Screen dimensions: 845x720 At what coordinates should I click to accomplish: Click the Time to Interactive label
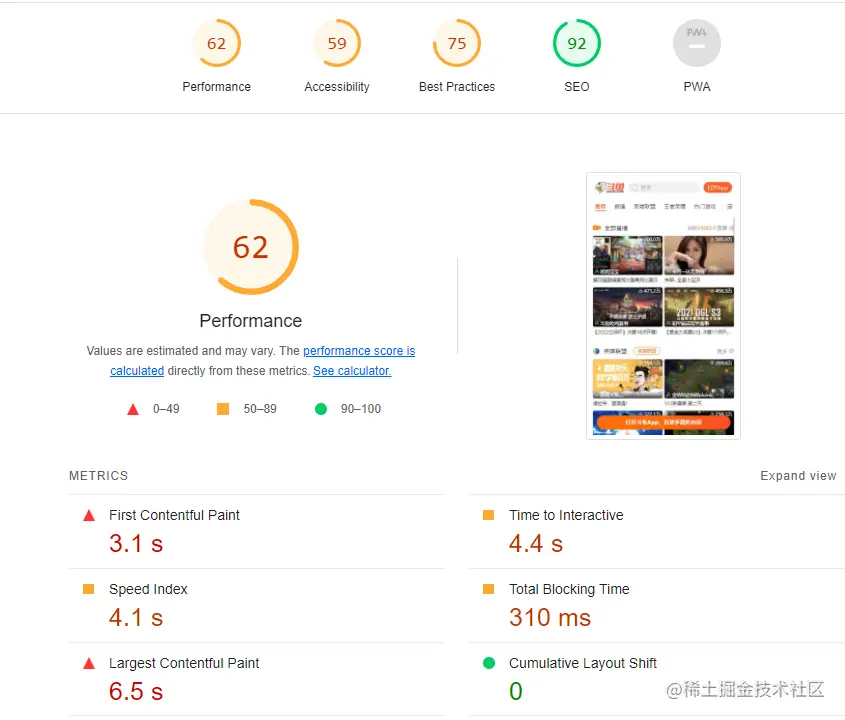pos(566,515)
